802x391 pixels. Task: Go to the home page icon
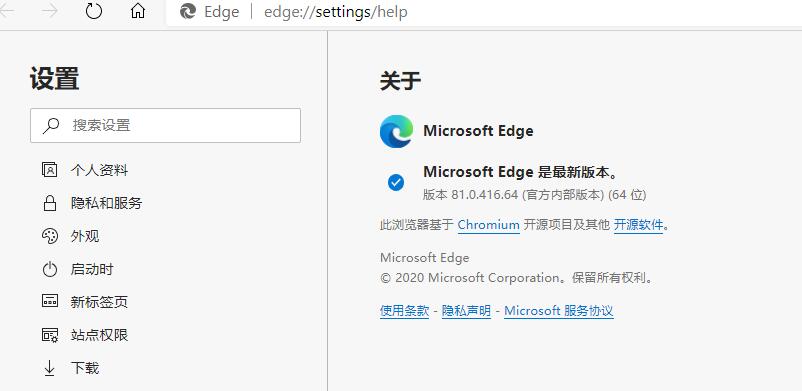point(138,11)
